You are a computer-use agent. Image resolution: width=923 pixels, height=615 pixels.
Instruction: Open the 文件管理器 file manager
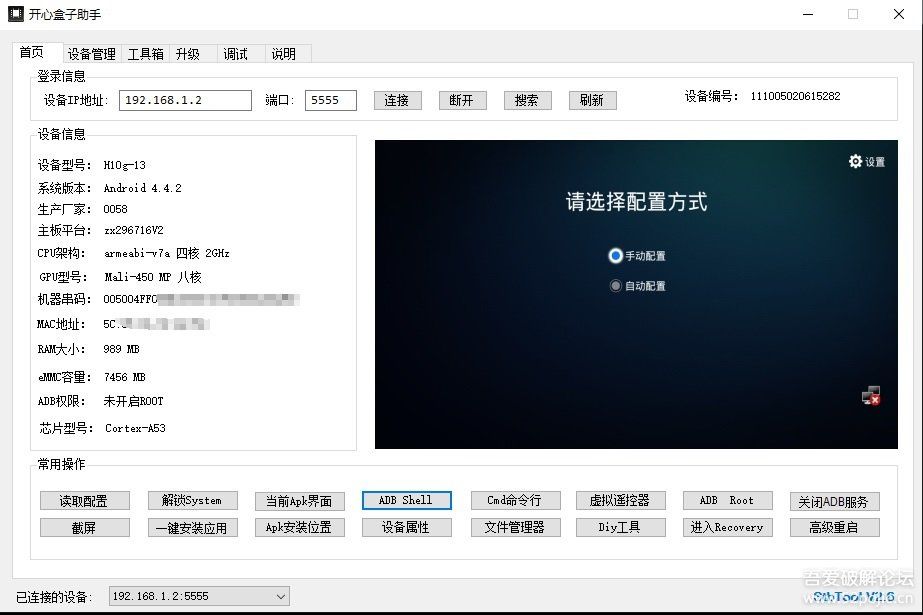tap(514, 528)
